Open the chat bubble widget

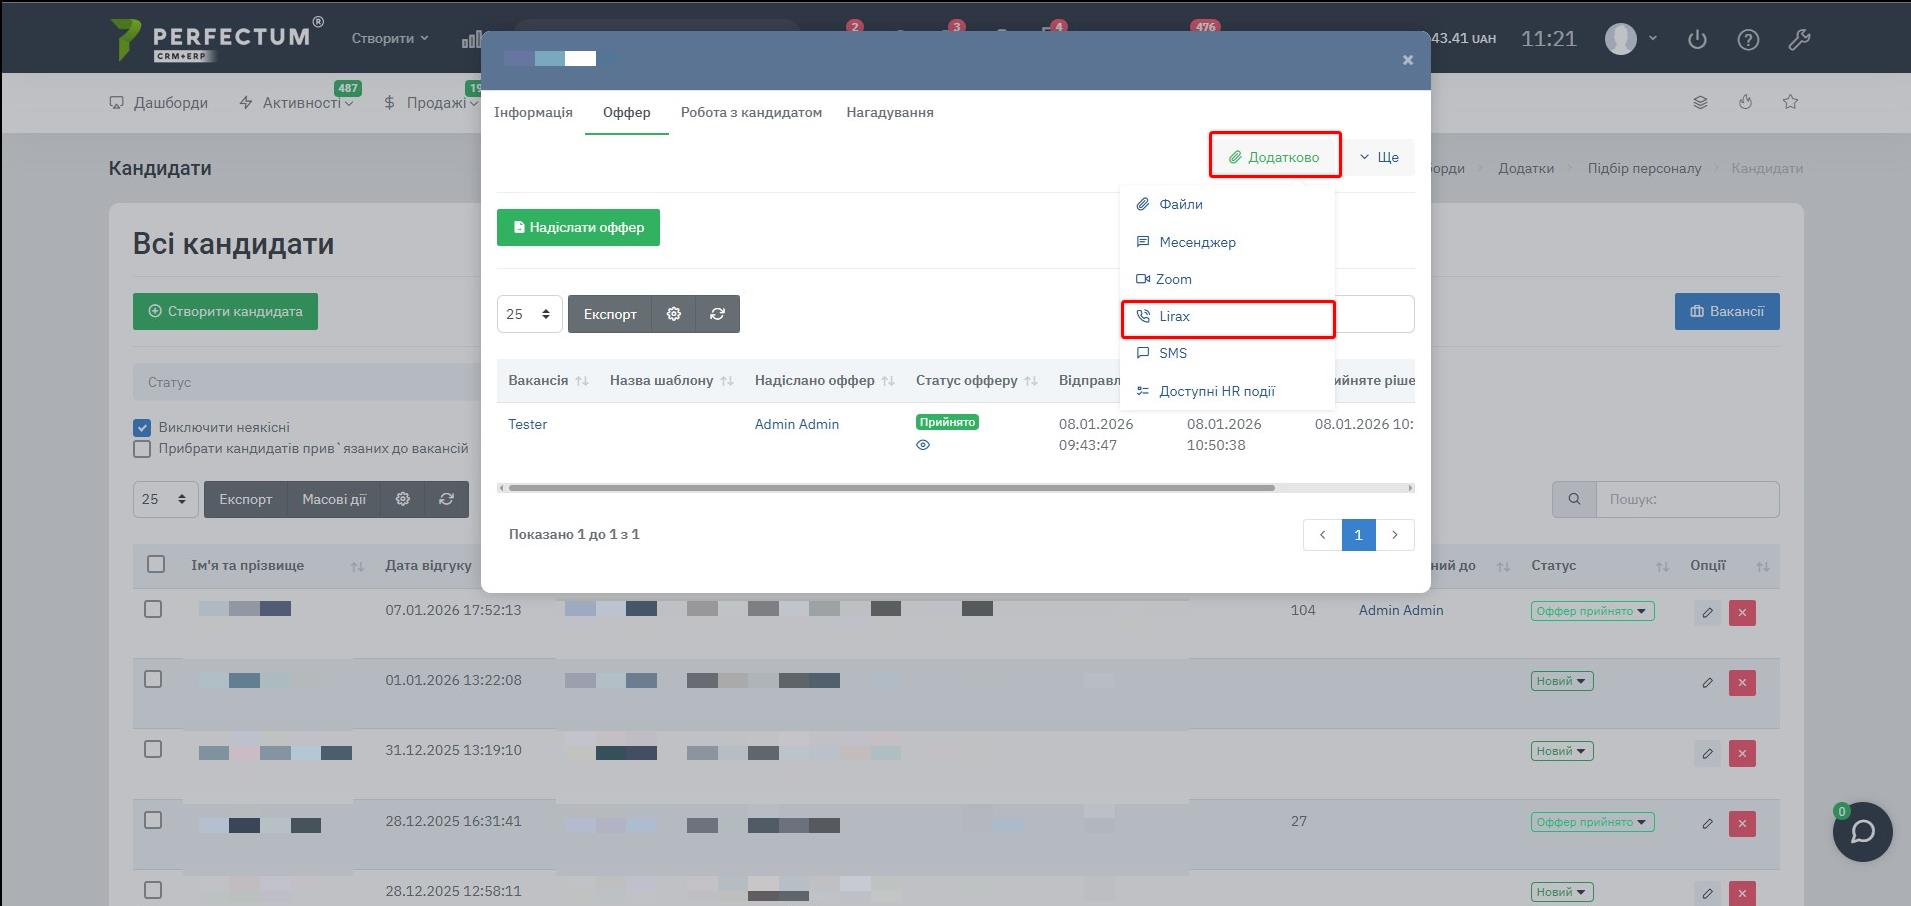tap(1862, 832)
